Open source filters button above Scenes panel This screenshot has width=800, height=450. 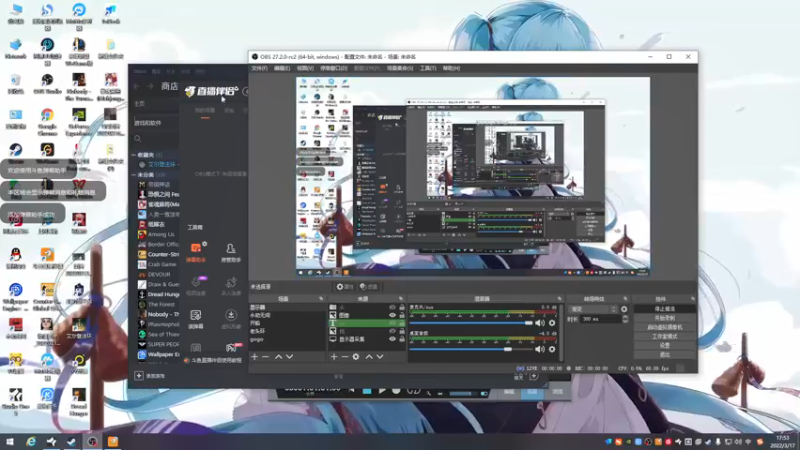tap(368, 287)
